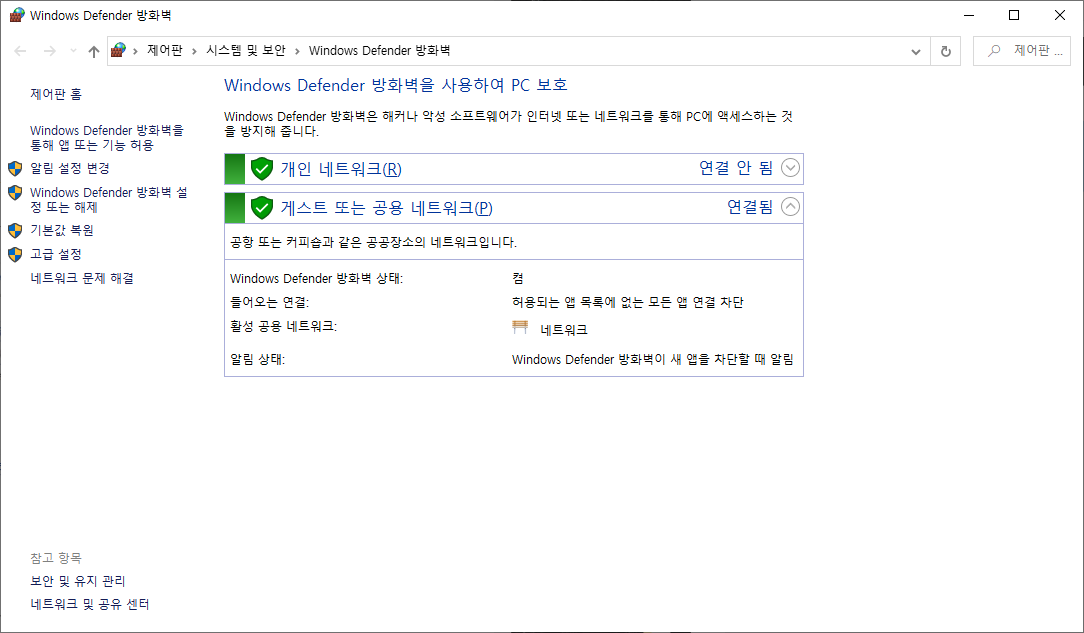Click the heading 방화벽을 사용하여 PC 보호

396,85
